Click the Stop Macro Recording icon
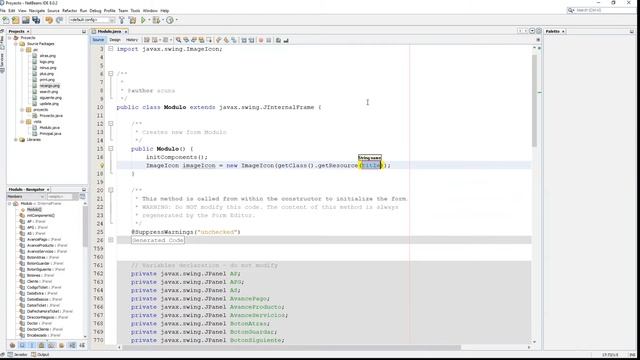This screenshot has height=360, width=640. tap(269, 40)
